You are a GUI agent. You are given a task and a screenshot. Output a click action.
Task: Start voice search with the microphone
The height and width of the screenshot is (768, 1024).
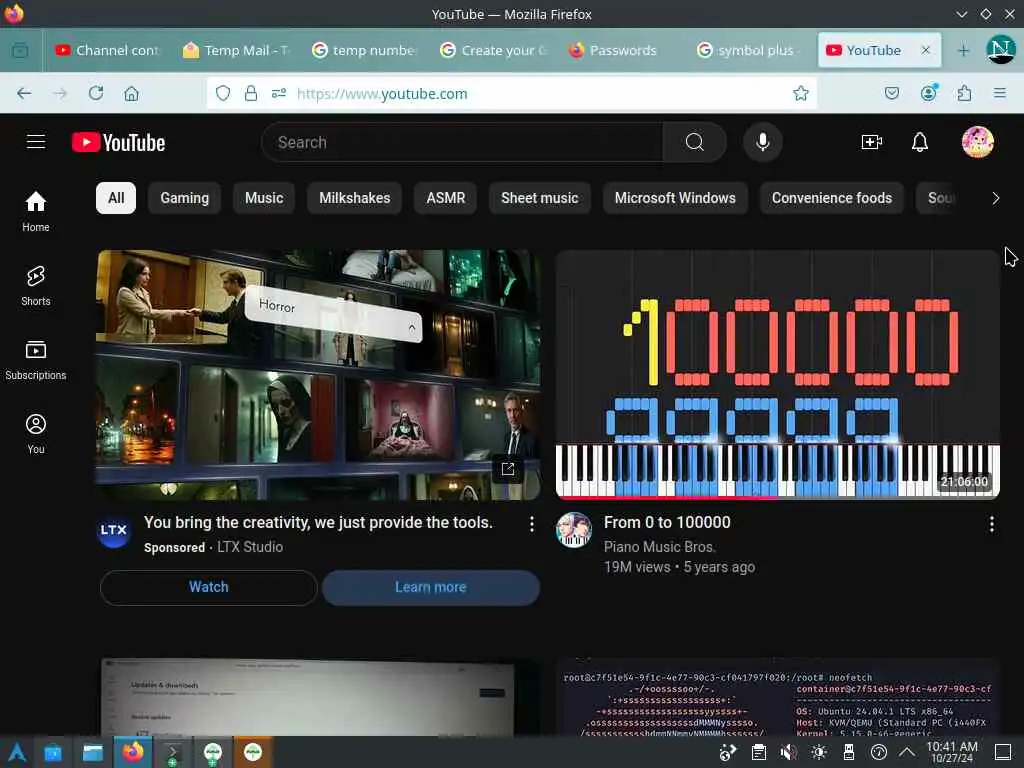tap(762, 142)
